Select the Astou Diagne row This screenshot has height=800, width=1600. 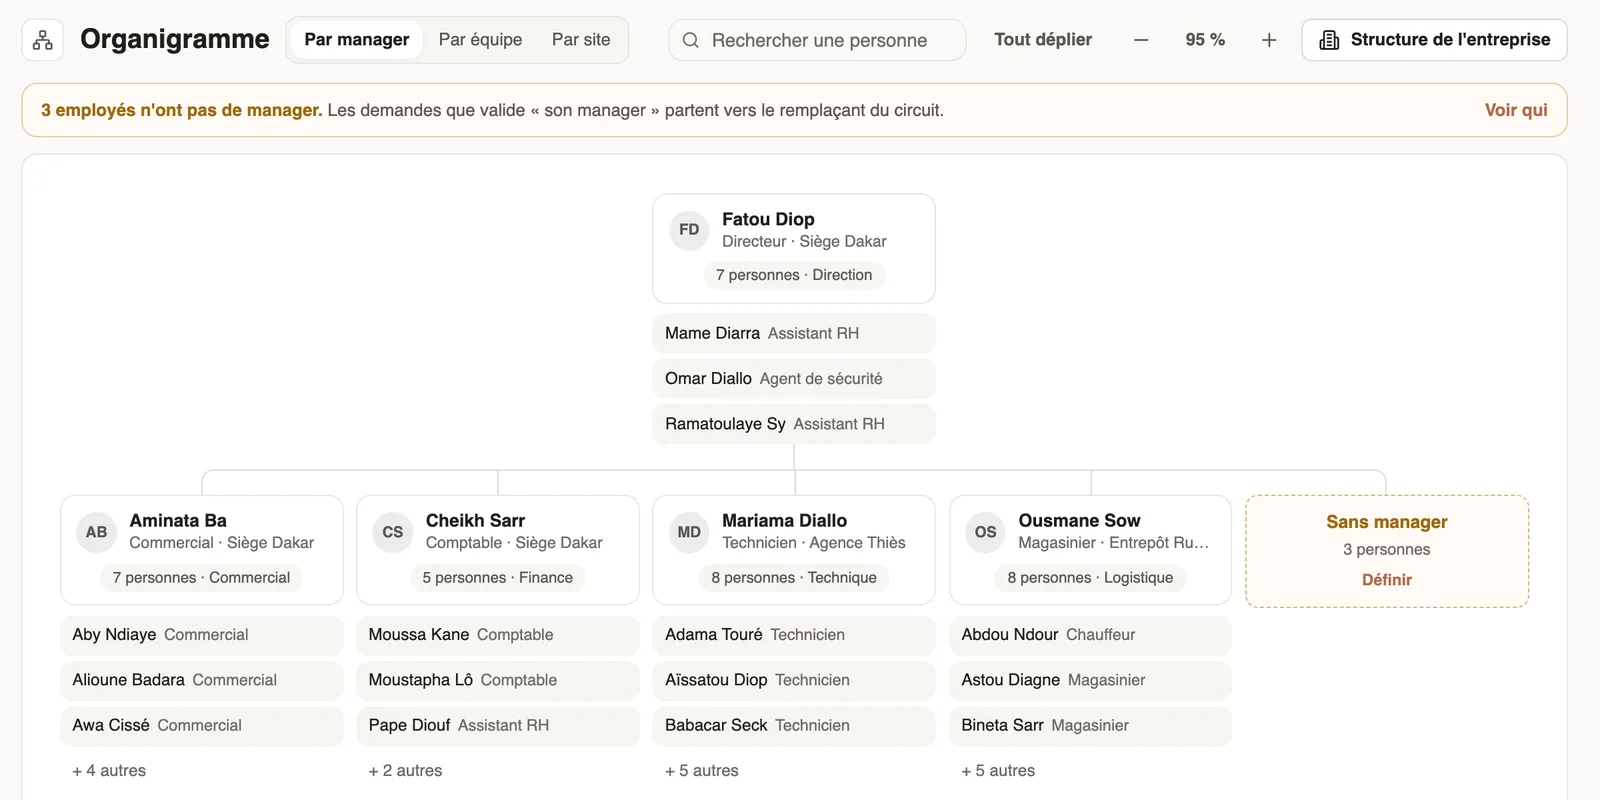point(1091,680)
